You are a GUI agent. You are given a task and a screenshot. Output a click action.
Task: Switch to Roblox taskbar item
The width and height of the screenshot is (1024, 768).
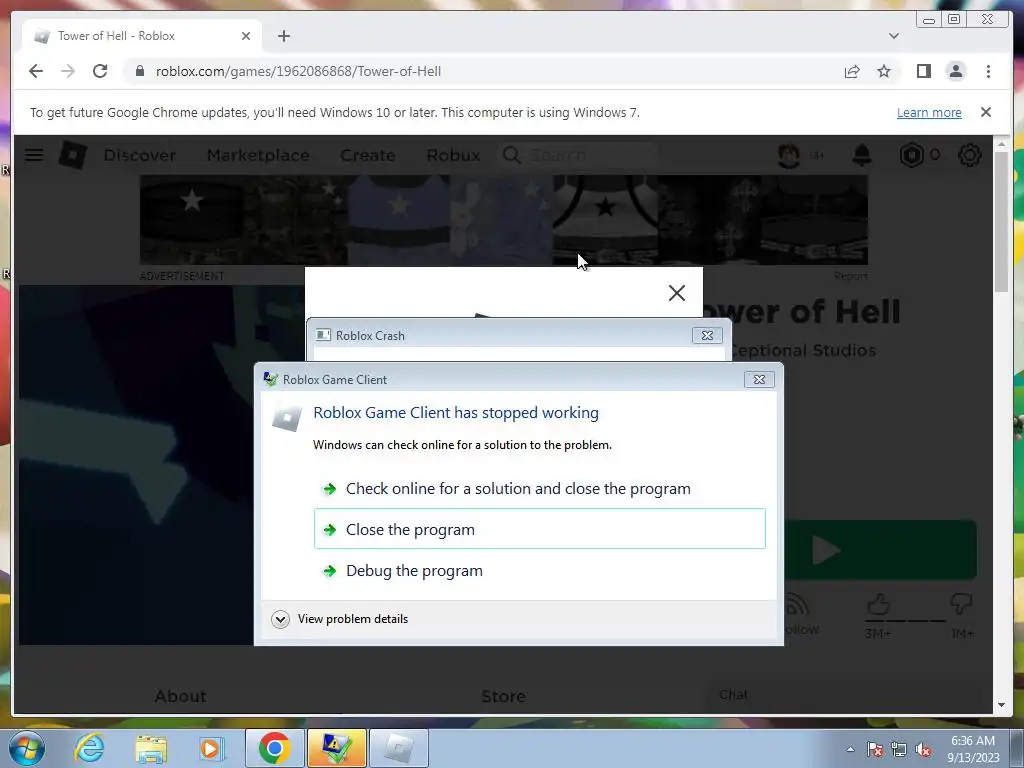click(x=399, y=748)
